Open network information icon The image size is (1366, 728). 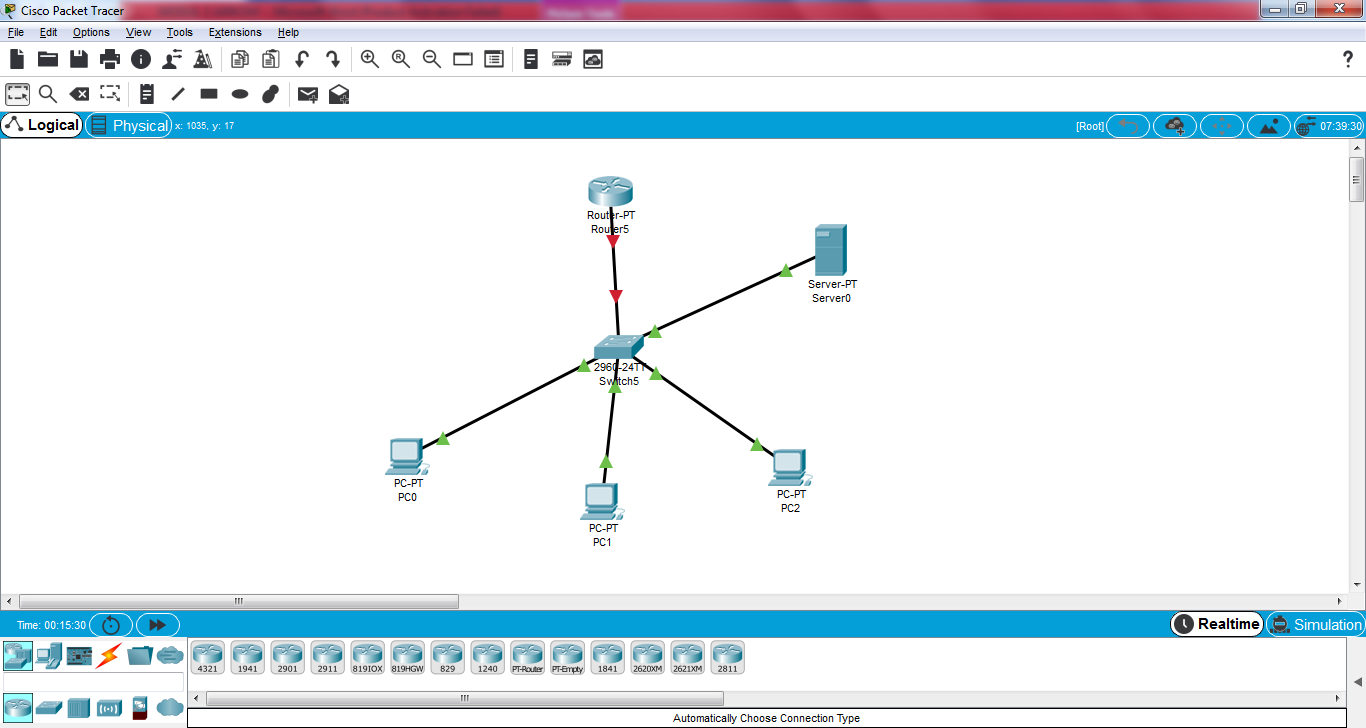tap(141, 59)
